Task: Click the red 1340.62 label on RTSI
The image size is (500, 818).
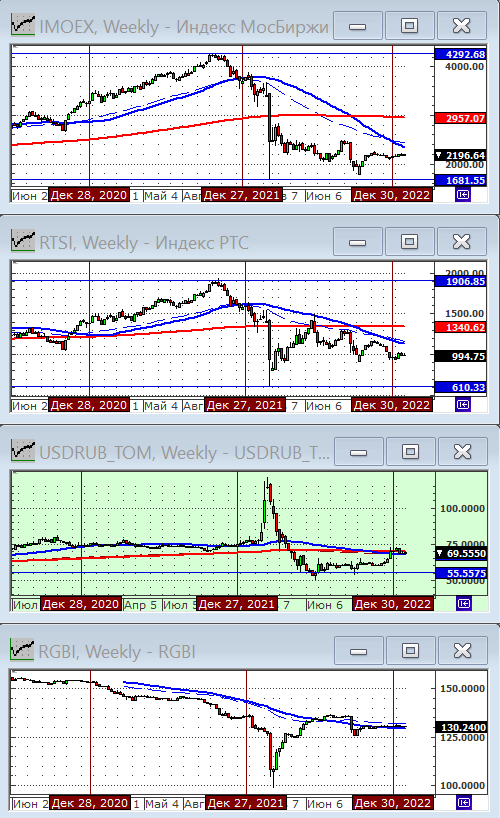Action: (x=460, y=328)
